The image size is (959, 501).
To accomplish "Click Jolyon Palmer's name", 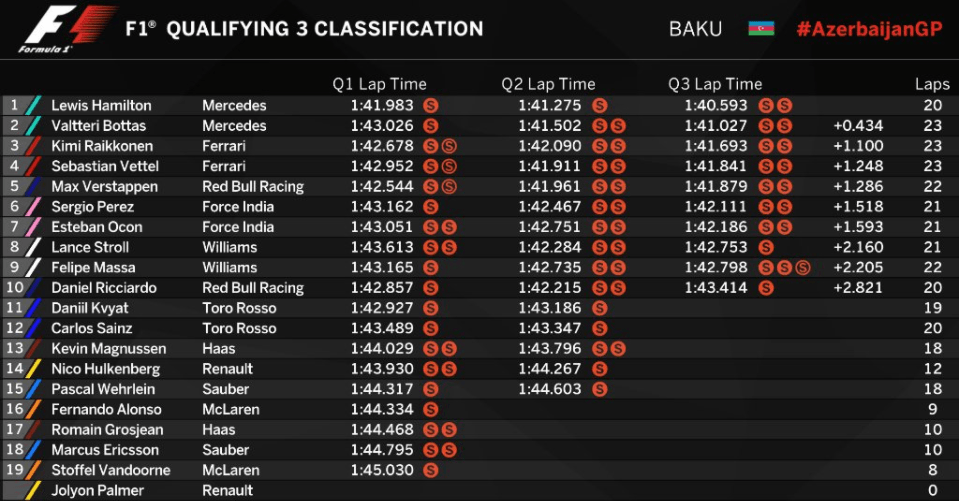I will (x=97, y=491).
